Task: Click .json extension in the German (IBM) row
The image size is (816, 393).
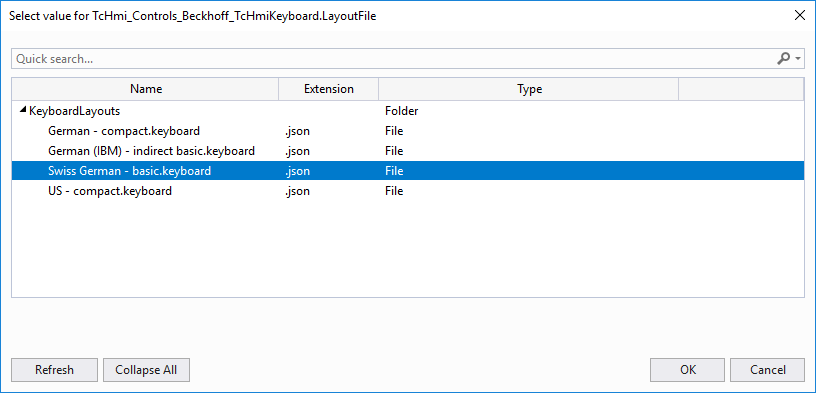Action: (297, 151)
